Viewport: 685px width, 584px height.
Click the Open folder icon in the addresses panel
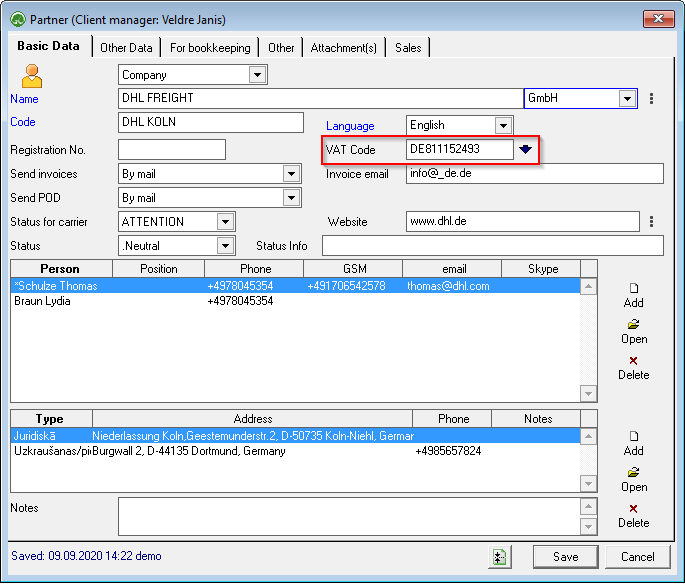tap(633, 472)
